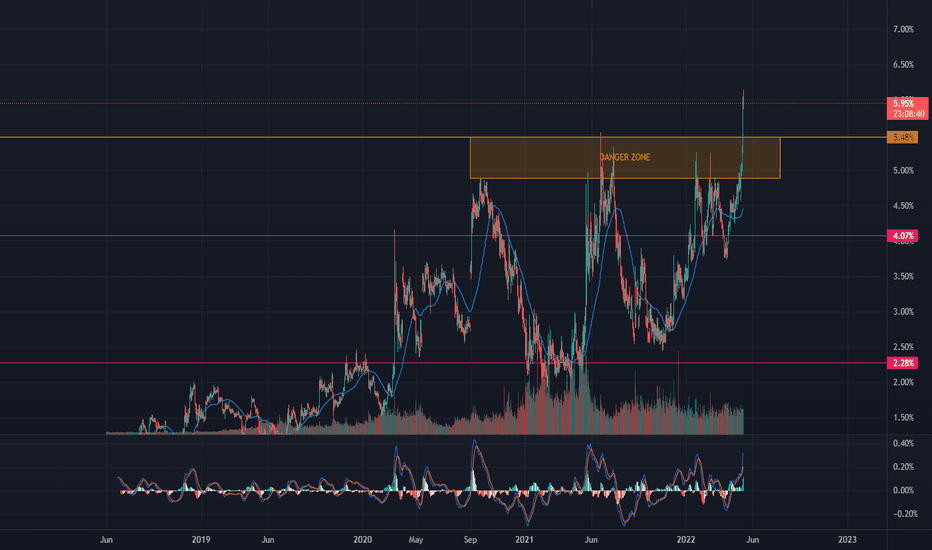Click the 23:08:40 countdown timer
Screen dimensions: 932x550
908,114
